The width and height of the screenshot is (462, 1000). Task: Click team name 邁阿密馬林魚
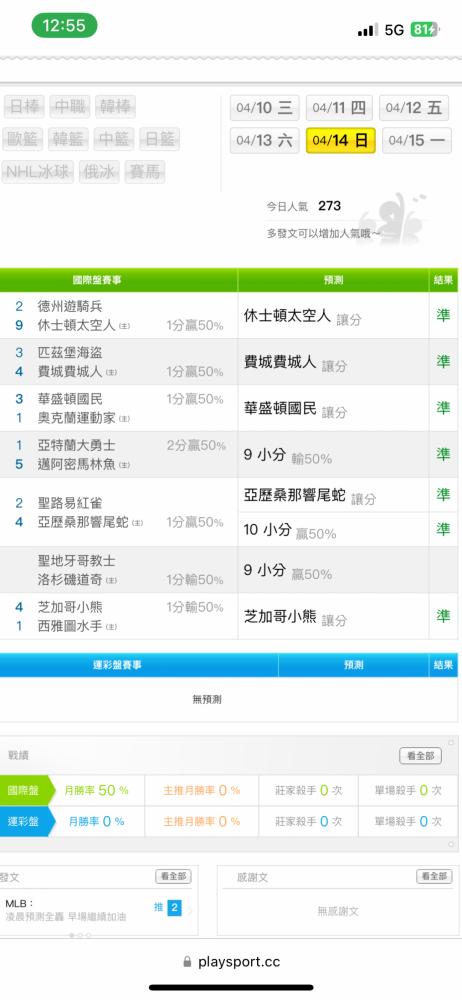77,464
